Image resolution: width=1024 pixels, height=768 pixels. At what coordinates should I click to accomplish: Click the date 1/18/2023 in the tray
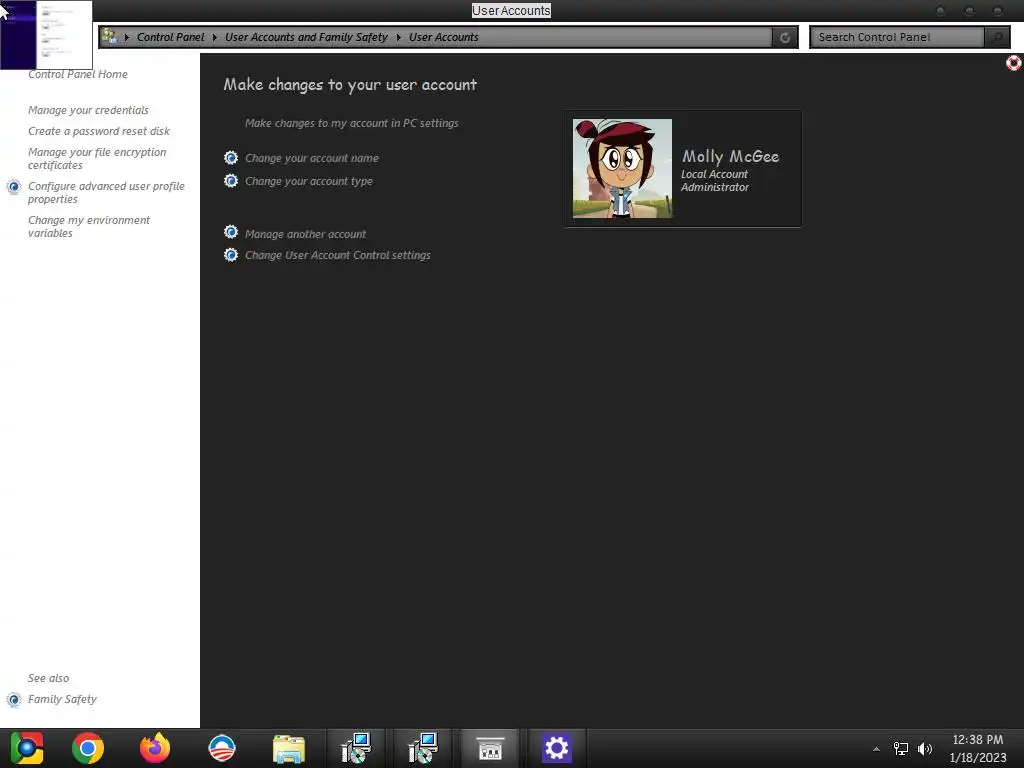(978, 758)
